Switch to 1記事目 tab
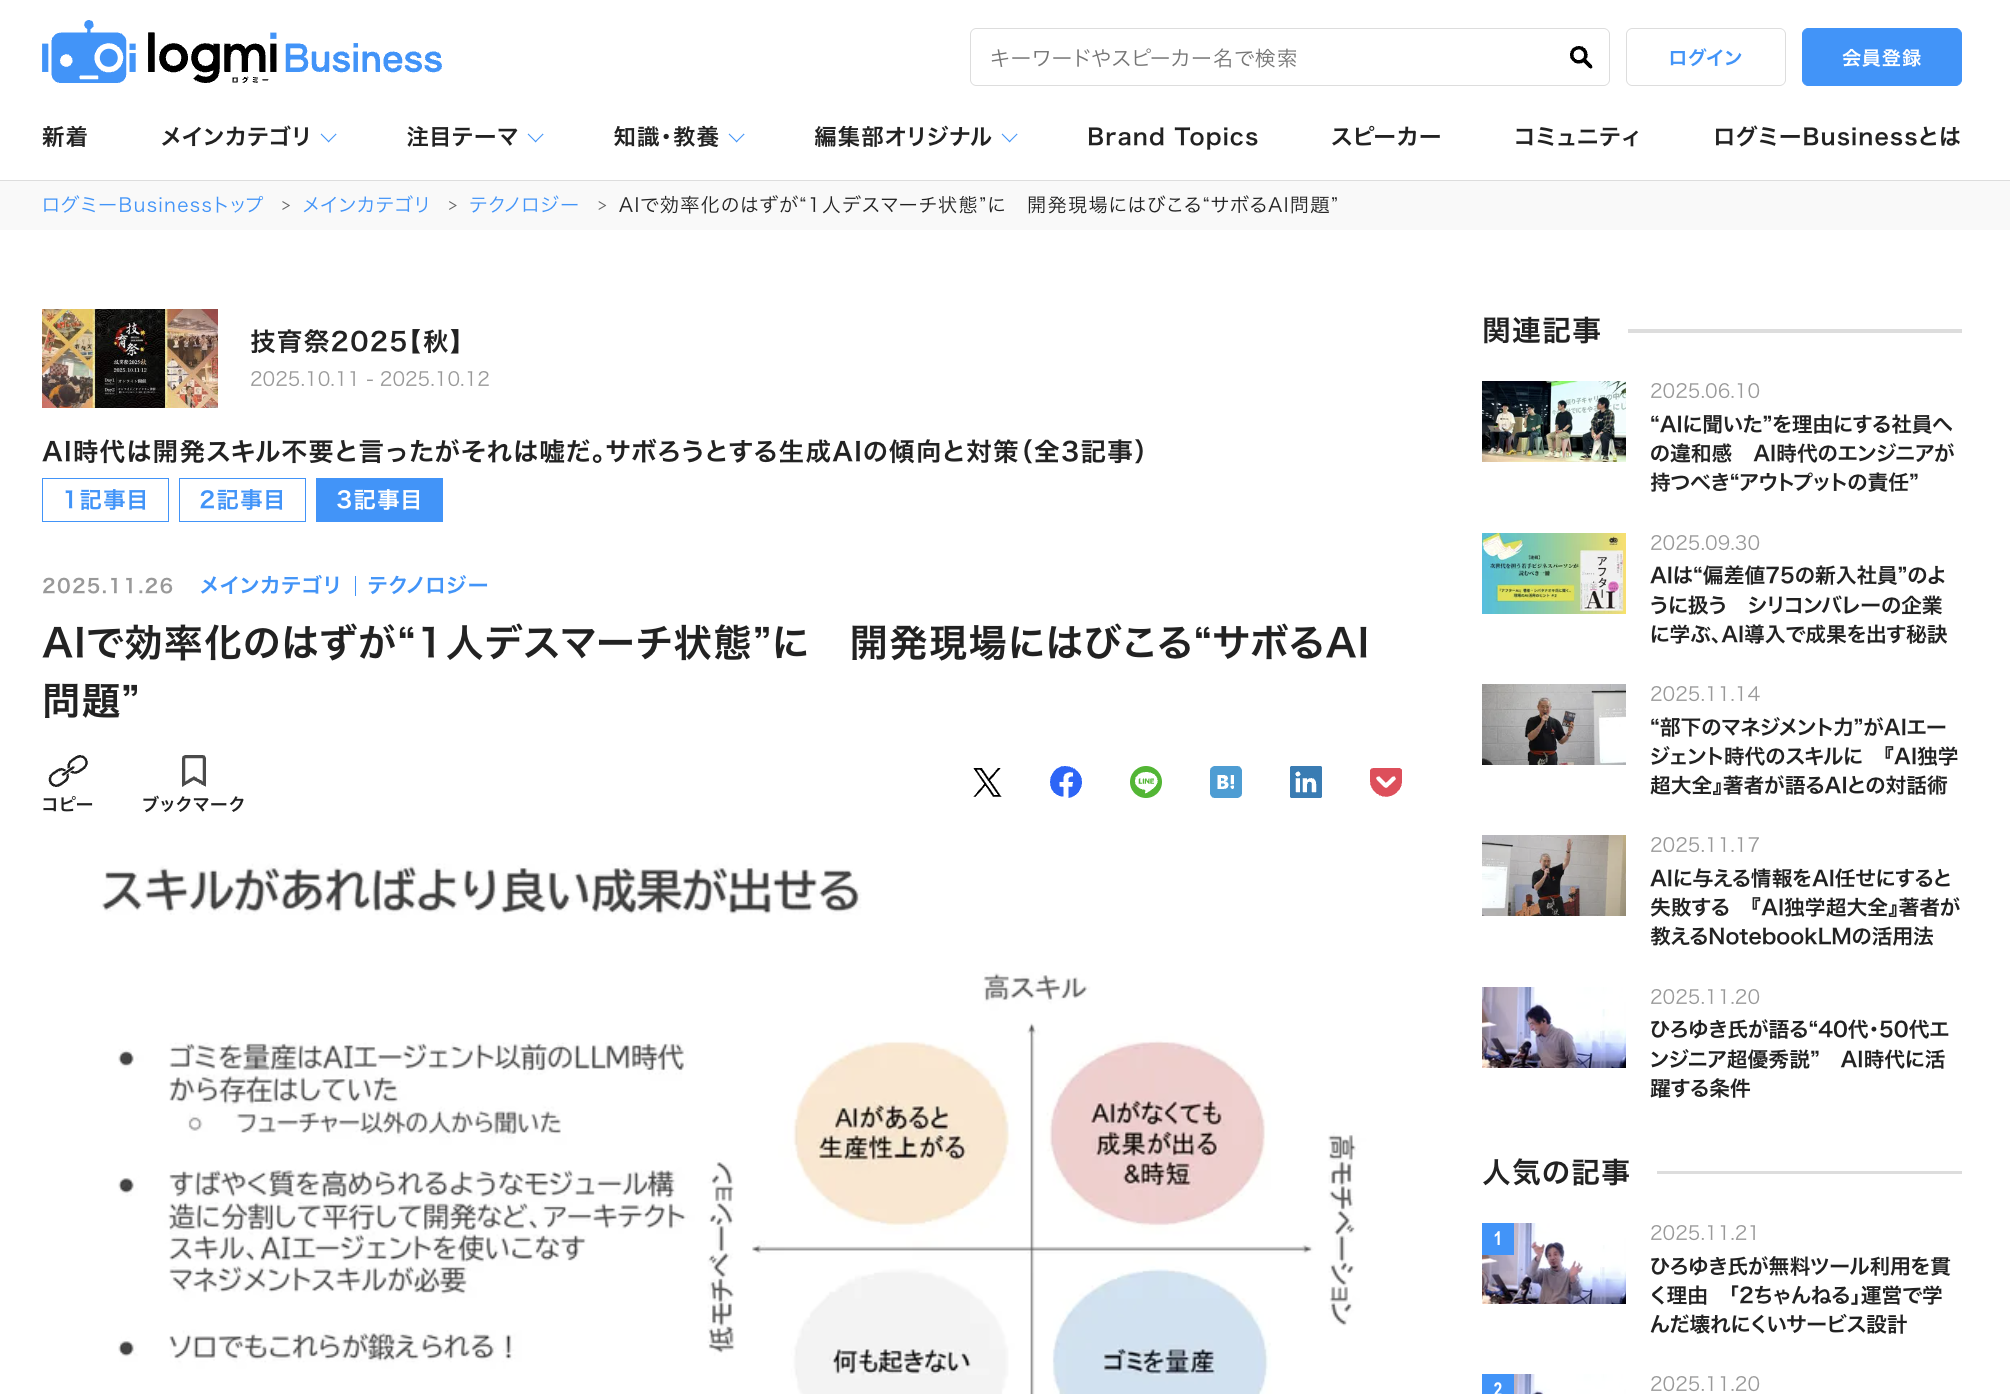The image size is (2010, 1394). pos(105,500)
